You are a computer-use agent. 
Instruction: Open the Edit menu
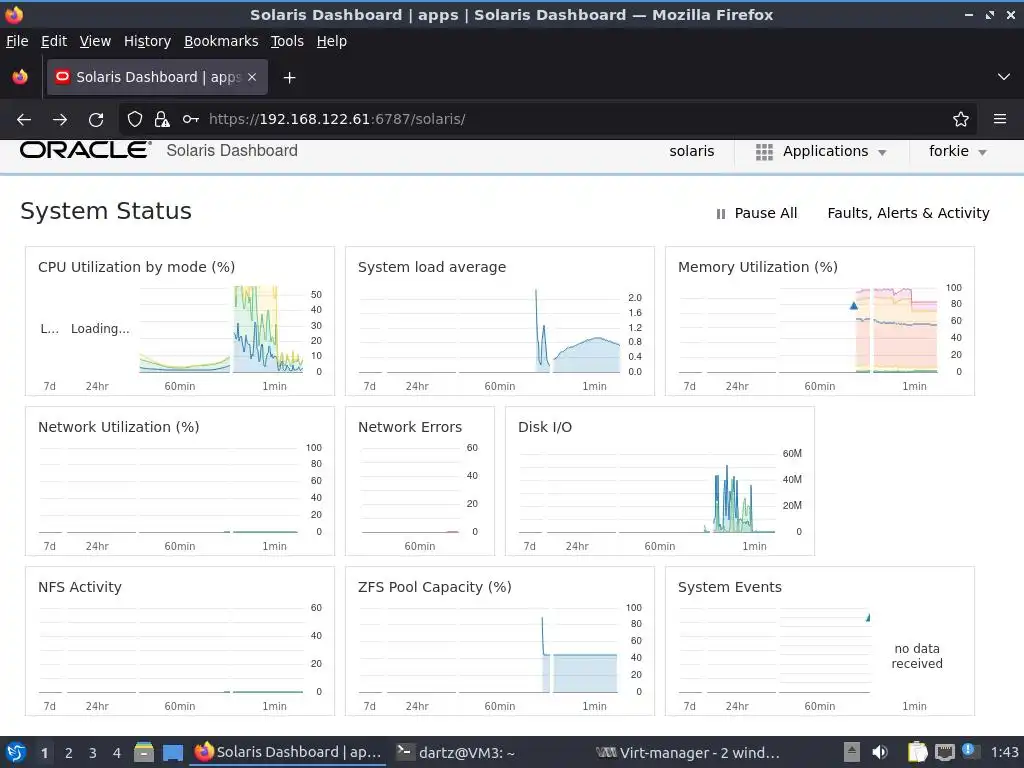pyautogui.click(x=54, y=41)
